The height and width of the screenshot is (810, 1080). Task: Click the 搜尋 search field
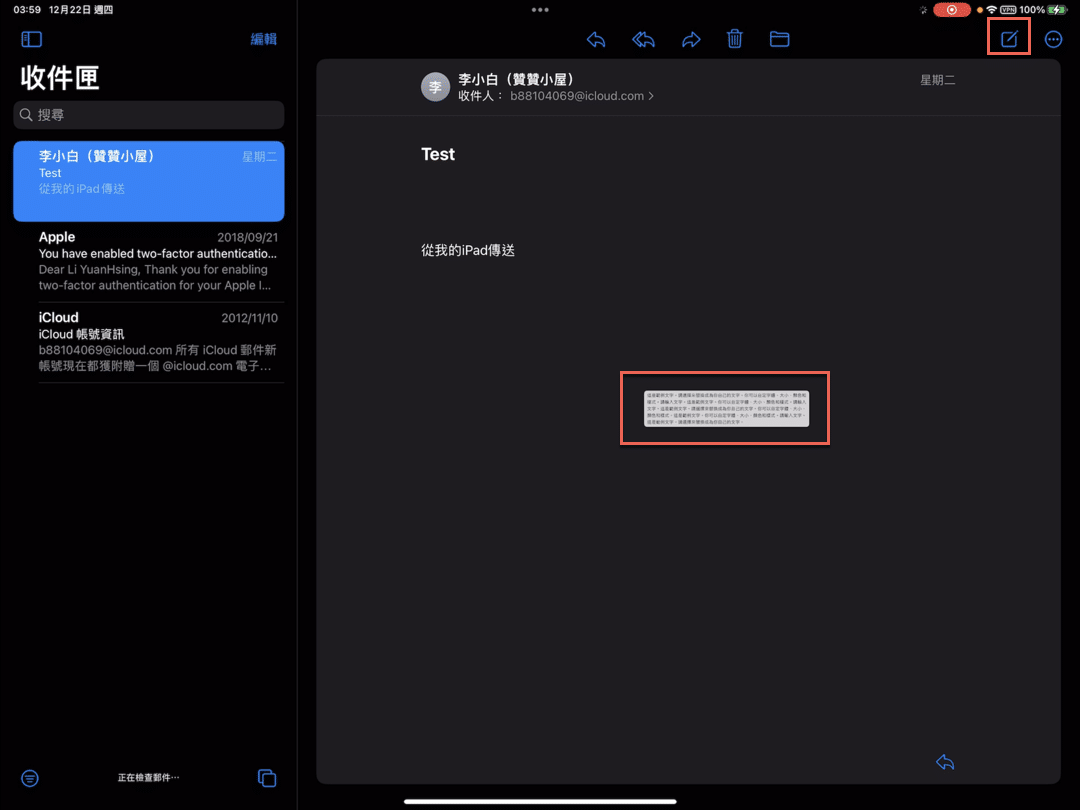[149, 115]
